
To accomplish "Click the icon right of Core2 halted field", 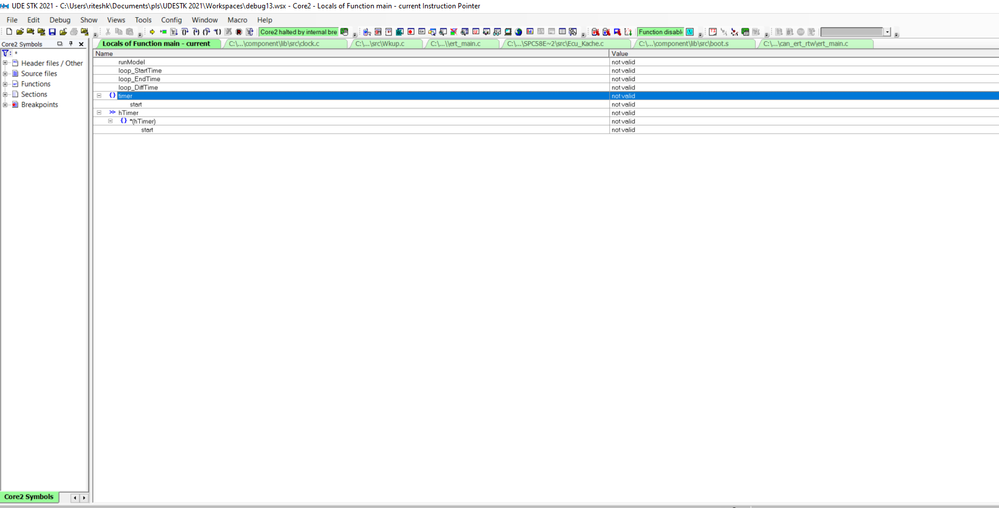I will pyautogui.click(x=344, y=32).
